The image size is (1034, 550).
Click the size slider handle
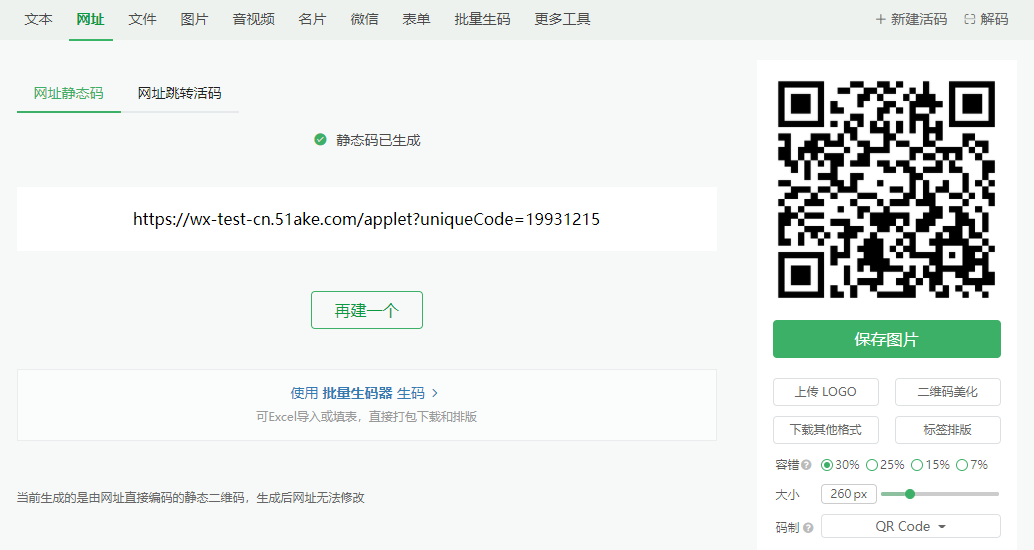point(910,494)
